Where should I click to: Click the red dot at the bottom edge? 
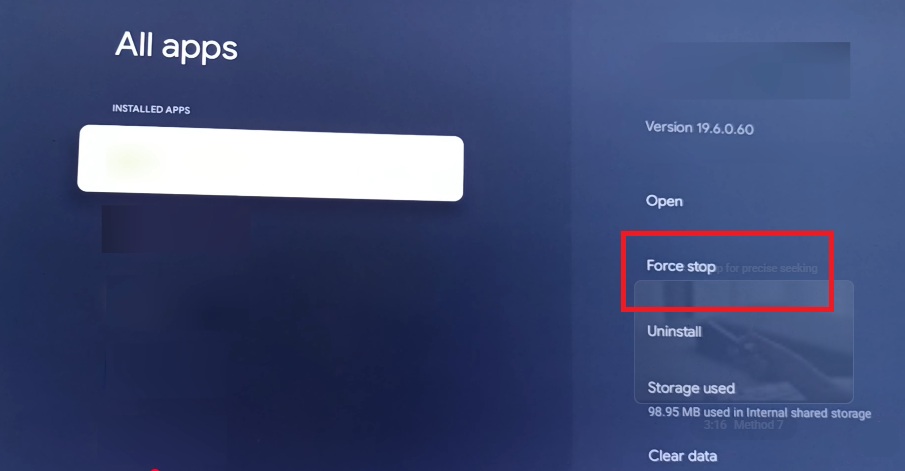tap(155, 469)
